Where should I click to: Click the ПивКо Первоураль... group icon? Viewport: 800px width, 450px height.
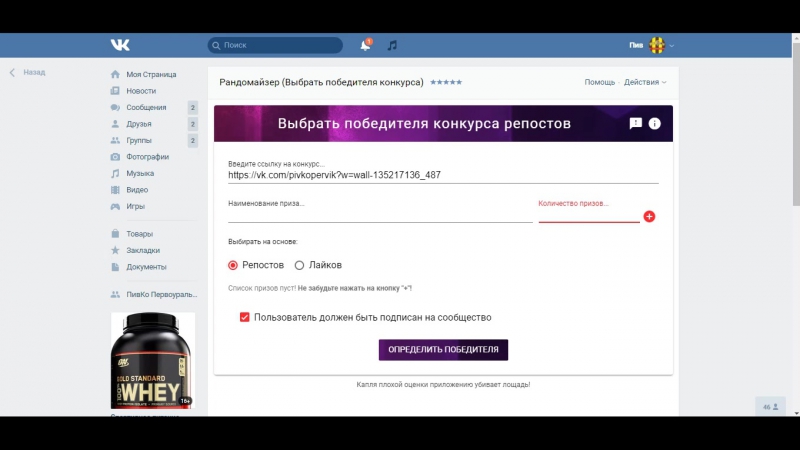tap(115, 294)
